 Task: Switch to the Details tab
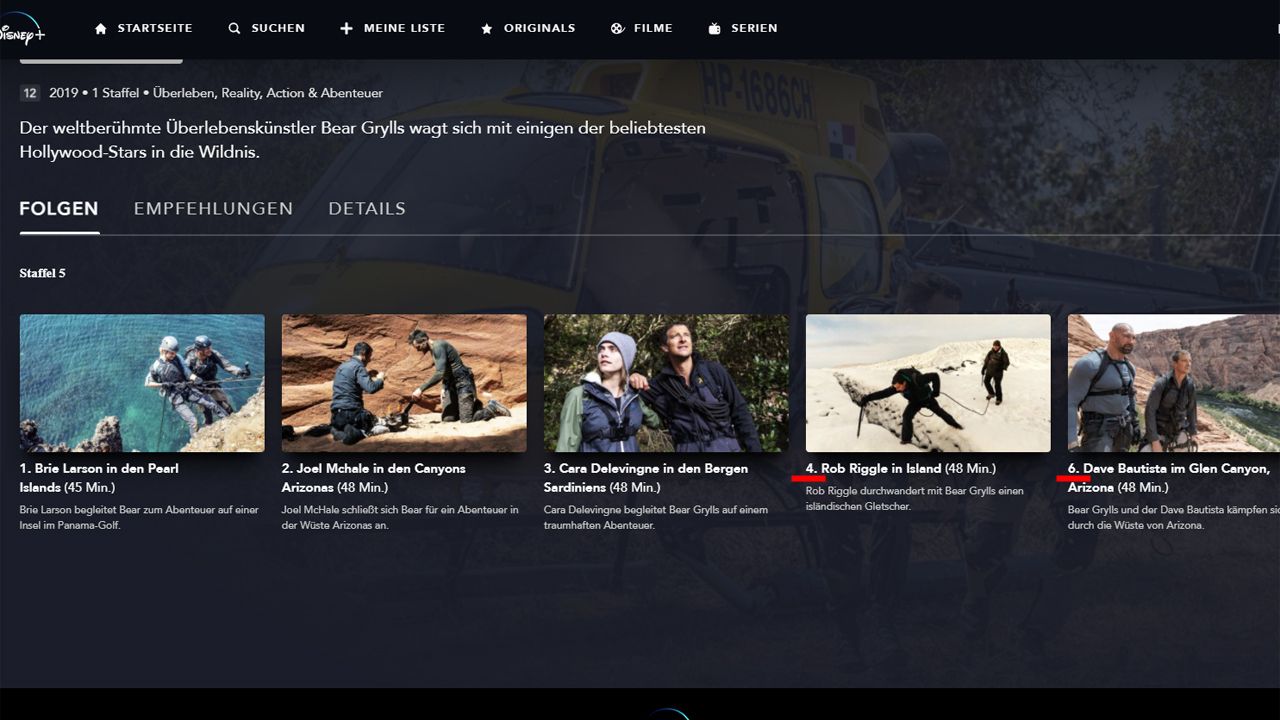click(367, 209)
